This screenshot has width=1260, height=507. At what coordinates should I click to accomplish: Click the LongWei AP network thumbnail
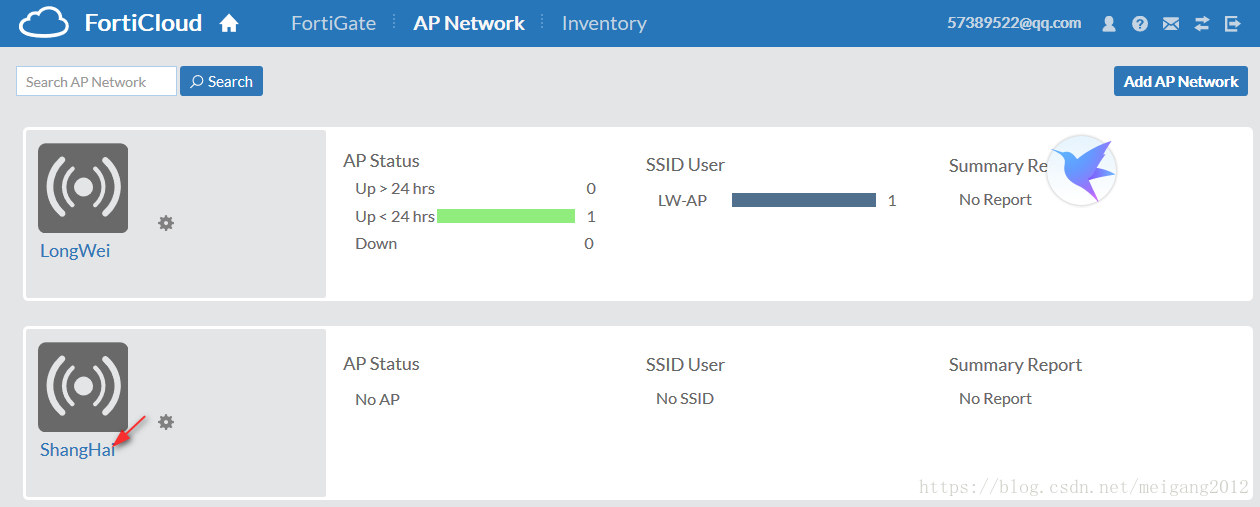pos(83,188)
